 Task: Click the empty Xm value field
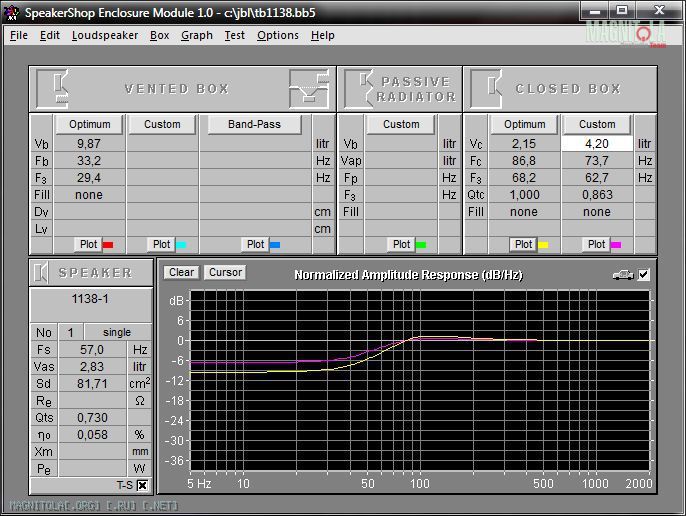click(x=92, y=452)
